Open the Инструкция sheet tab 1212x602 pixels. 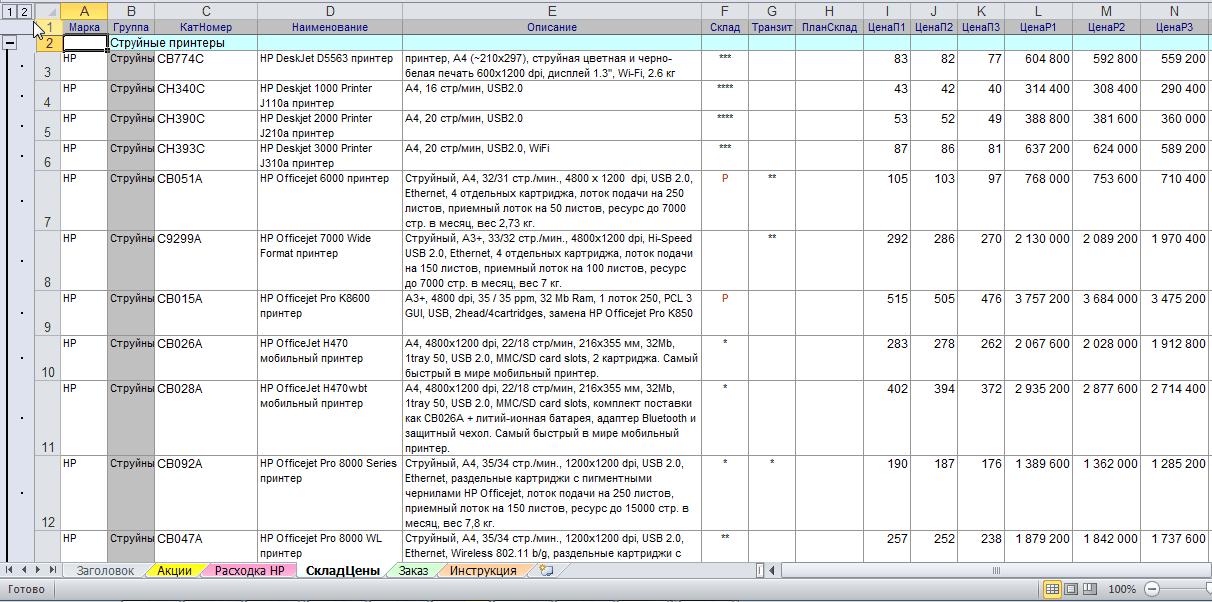point(483,571)
